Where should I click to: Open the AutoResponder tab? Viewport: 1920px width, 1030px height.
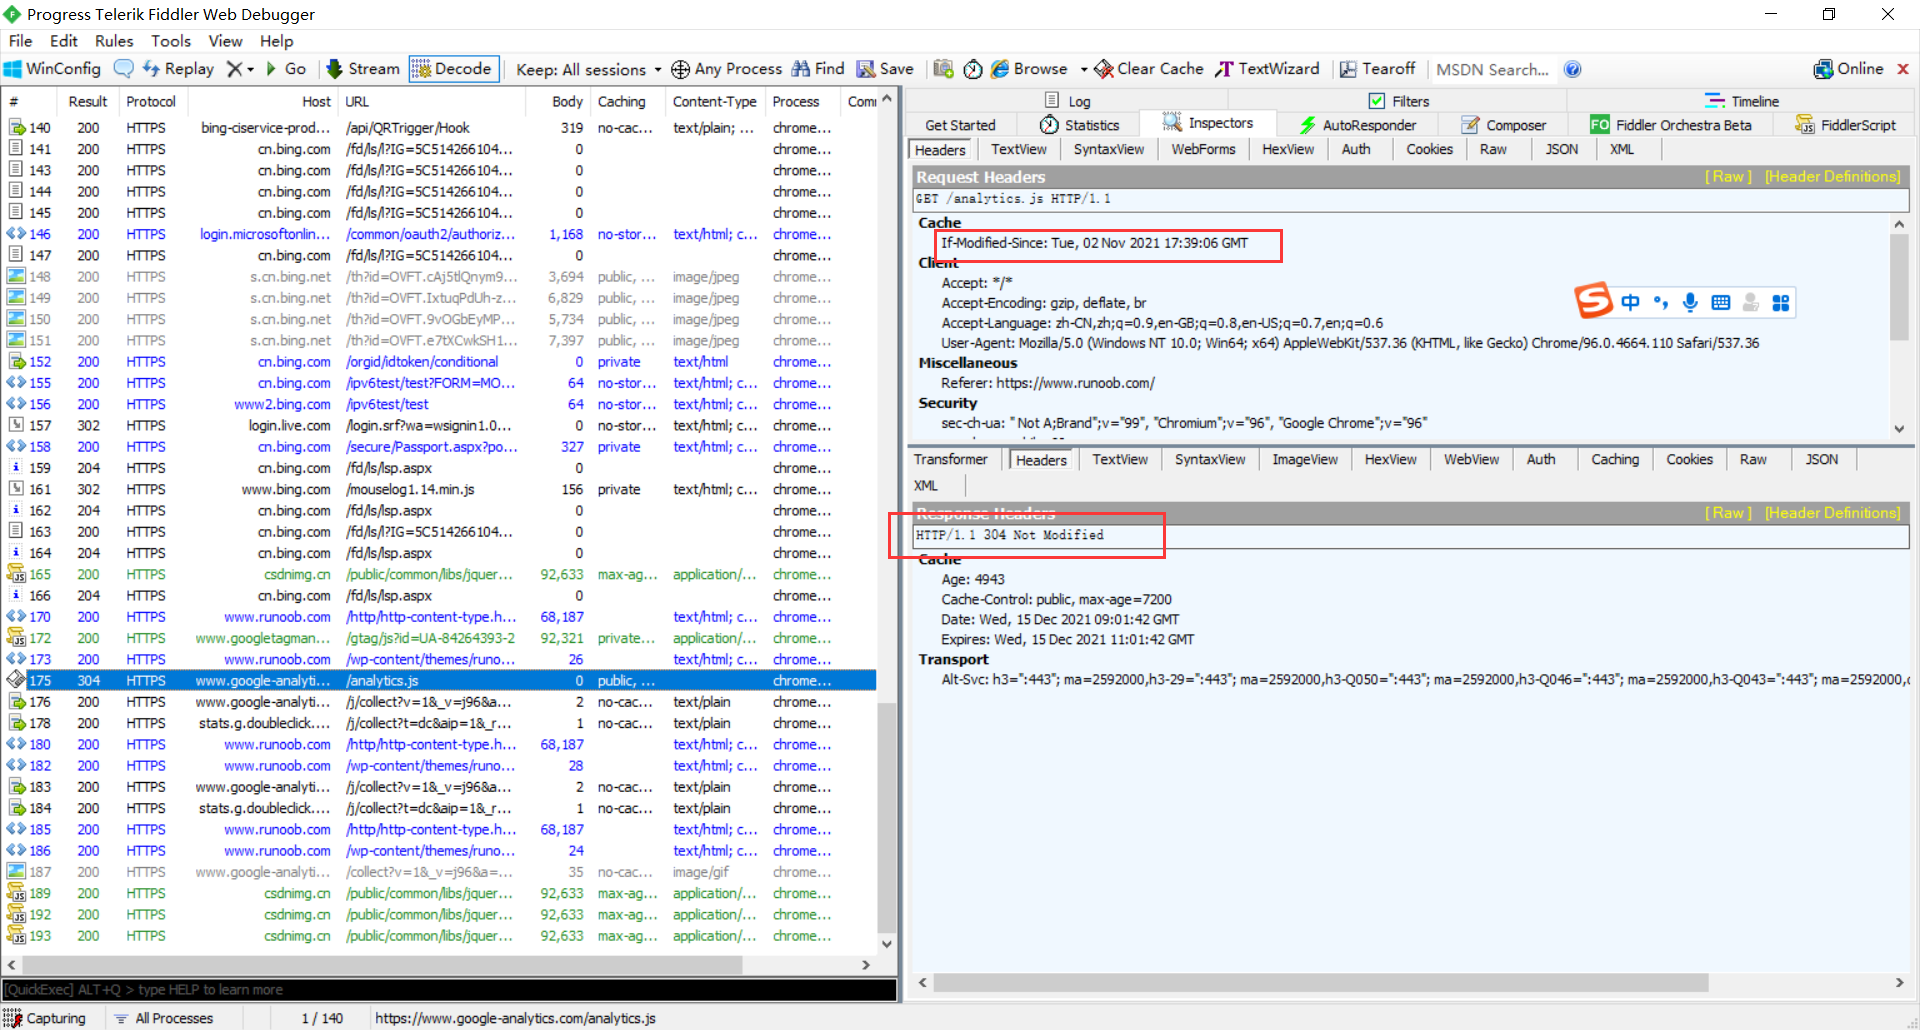point(1357,125)
